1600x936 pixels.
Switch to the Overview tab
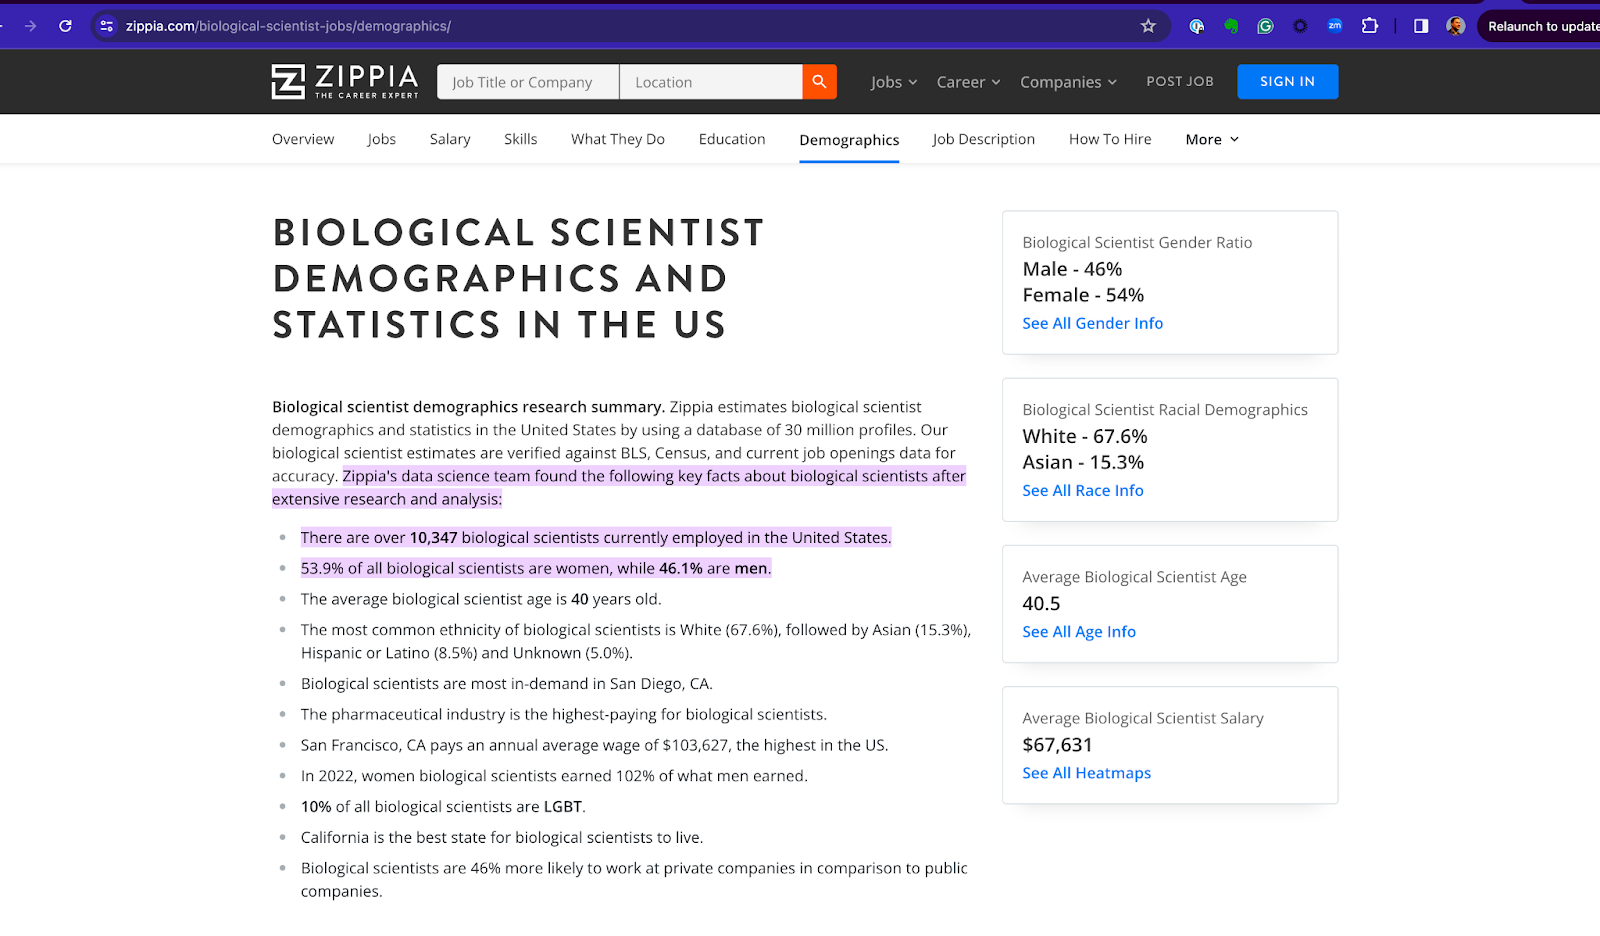point(303,139)
